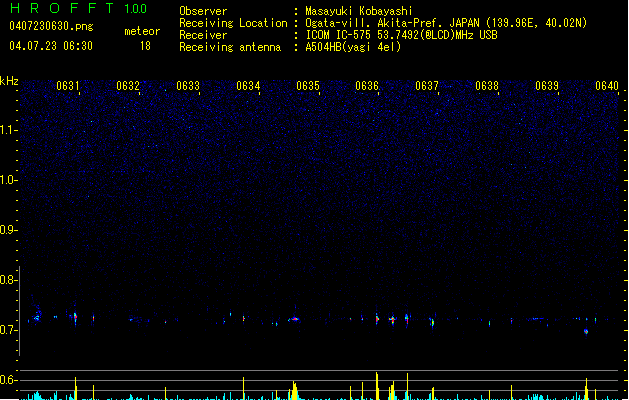Screen dimensions: 629x400
Task: Click the 0631 time marker
Action: click(67, 86)
